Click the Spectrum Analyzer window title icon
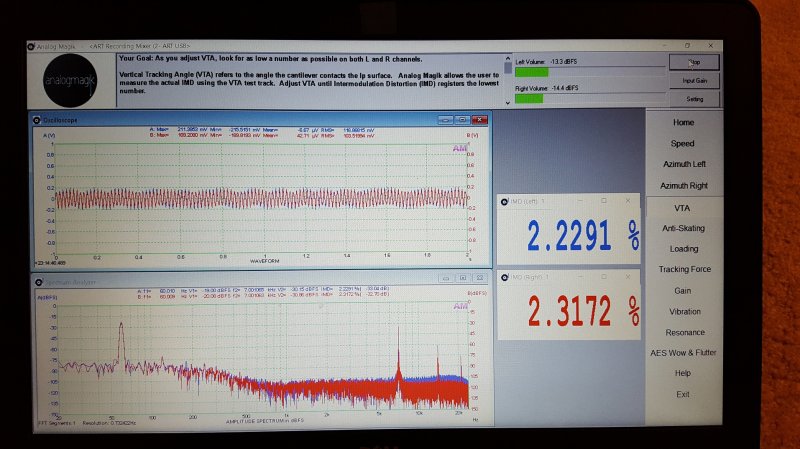 [39, 282]
